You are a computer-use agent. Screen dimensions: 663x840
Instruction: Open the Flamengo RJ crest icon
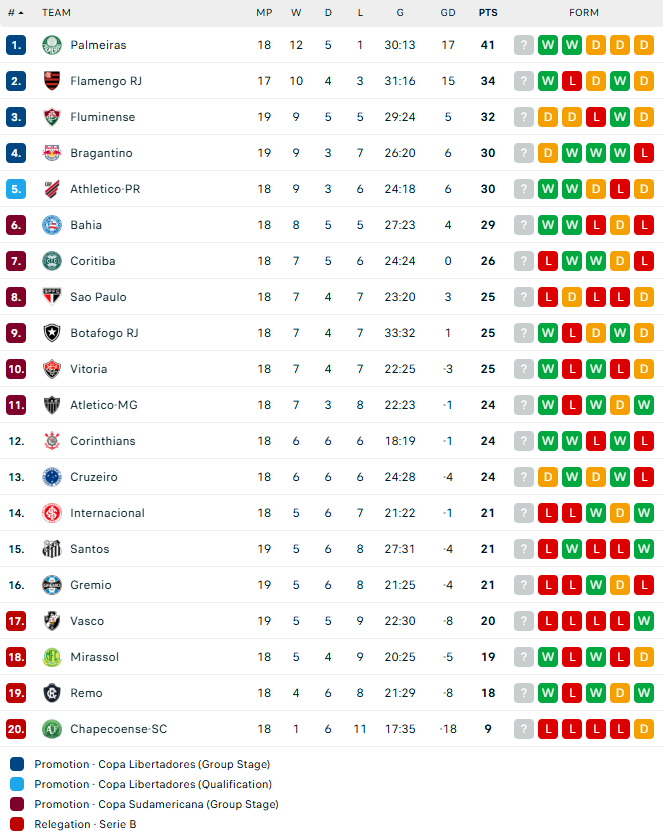[52, 81]
